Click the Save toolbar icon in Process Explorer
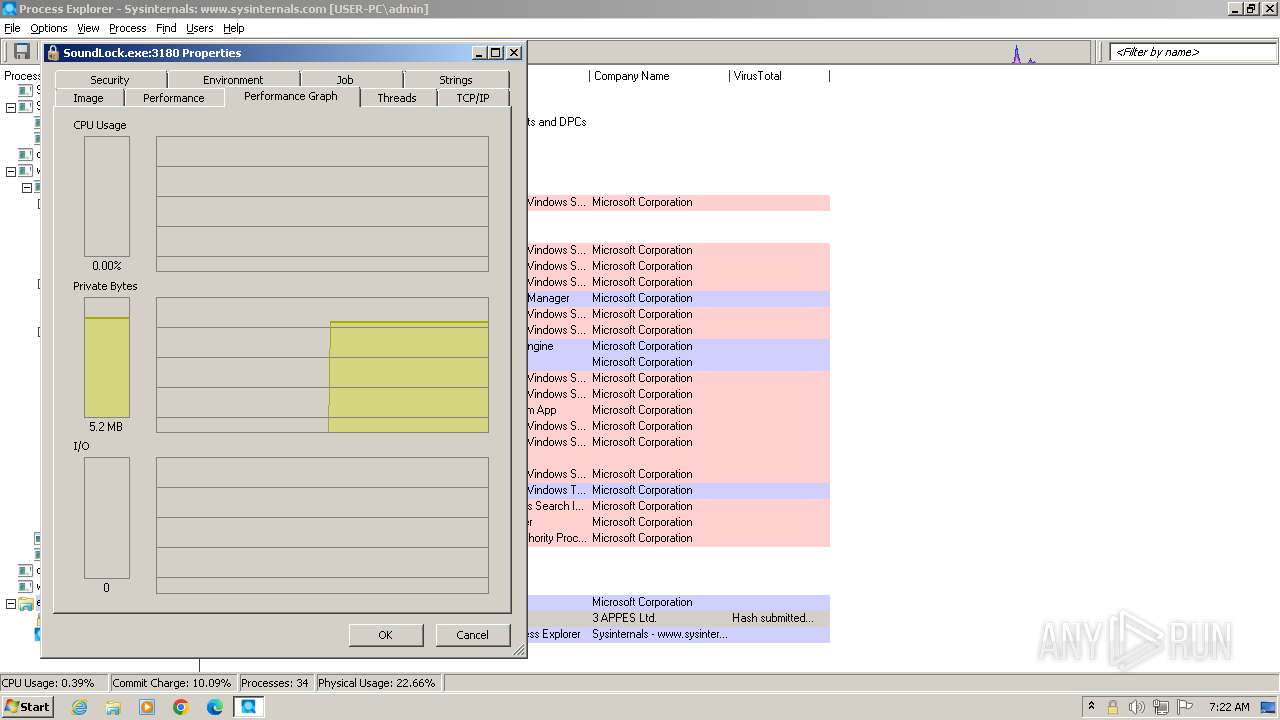 (x=21, y=52)
